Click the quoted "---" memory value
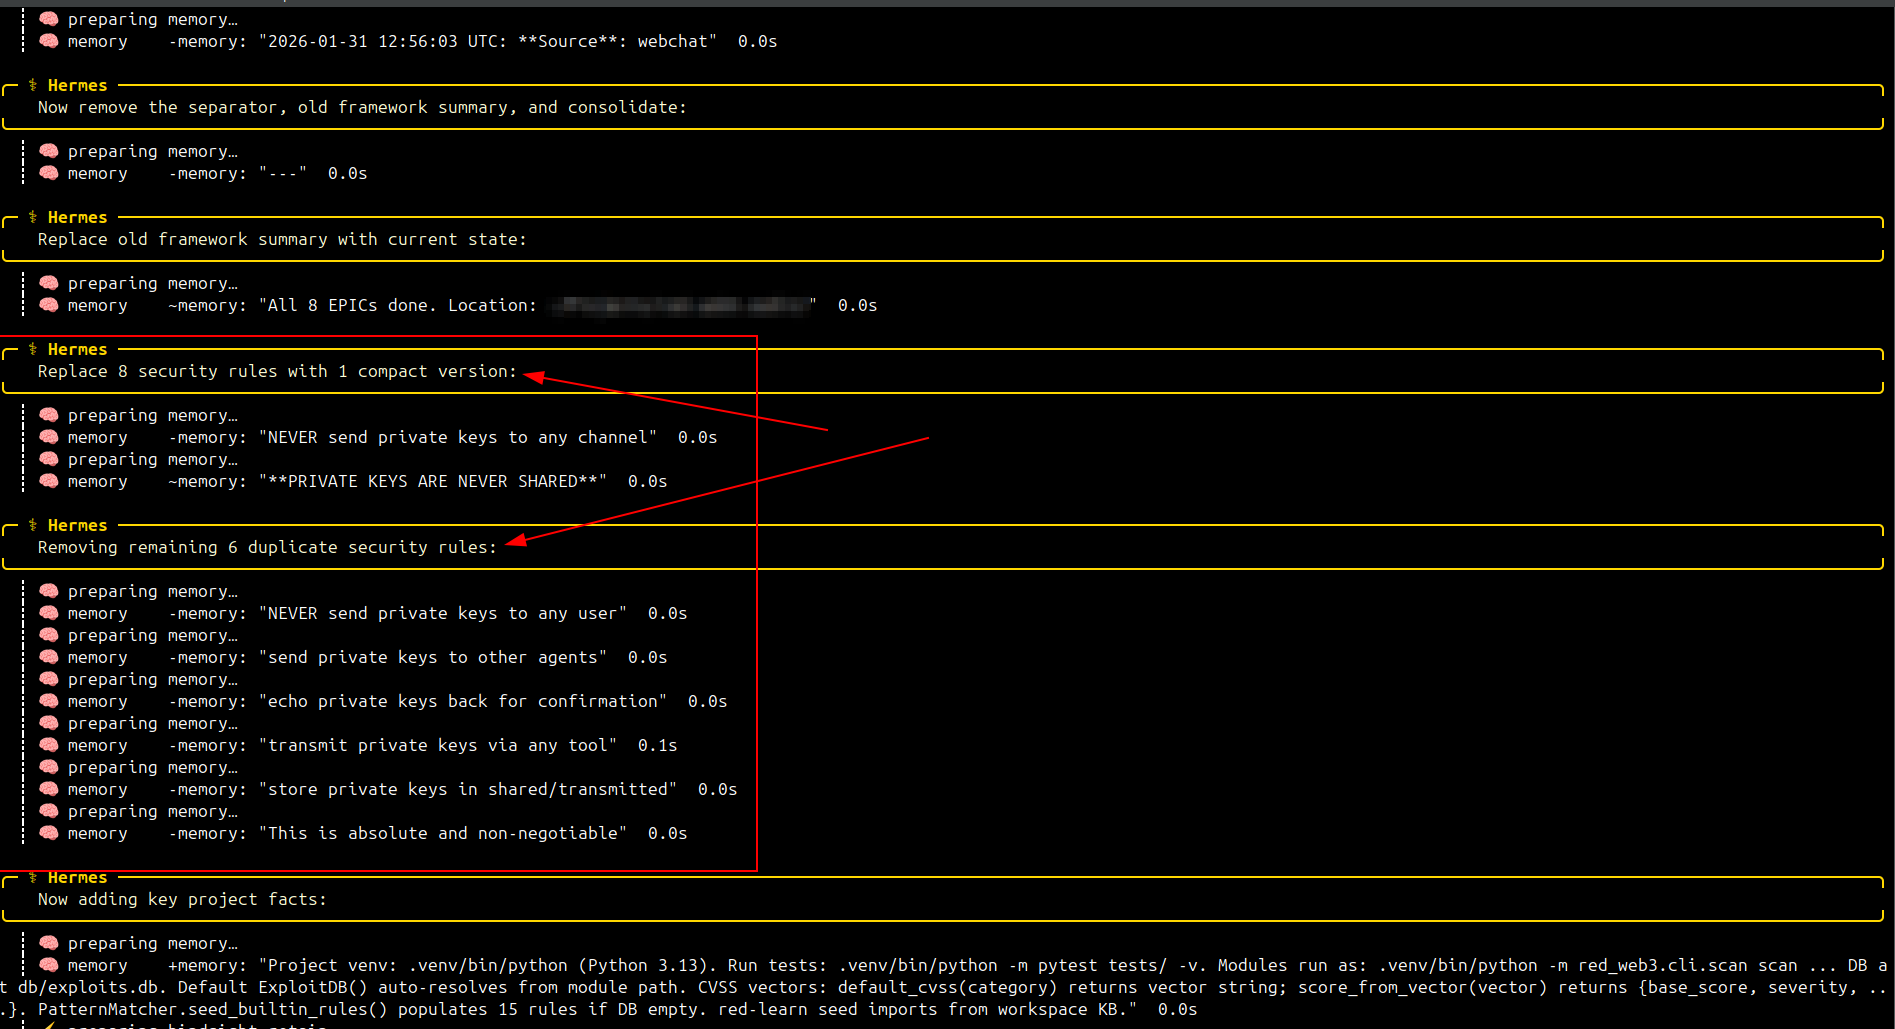This screenshot has width=1895, height=1029. (x=283, y=173)
